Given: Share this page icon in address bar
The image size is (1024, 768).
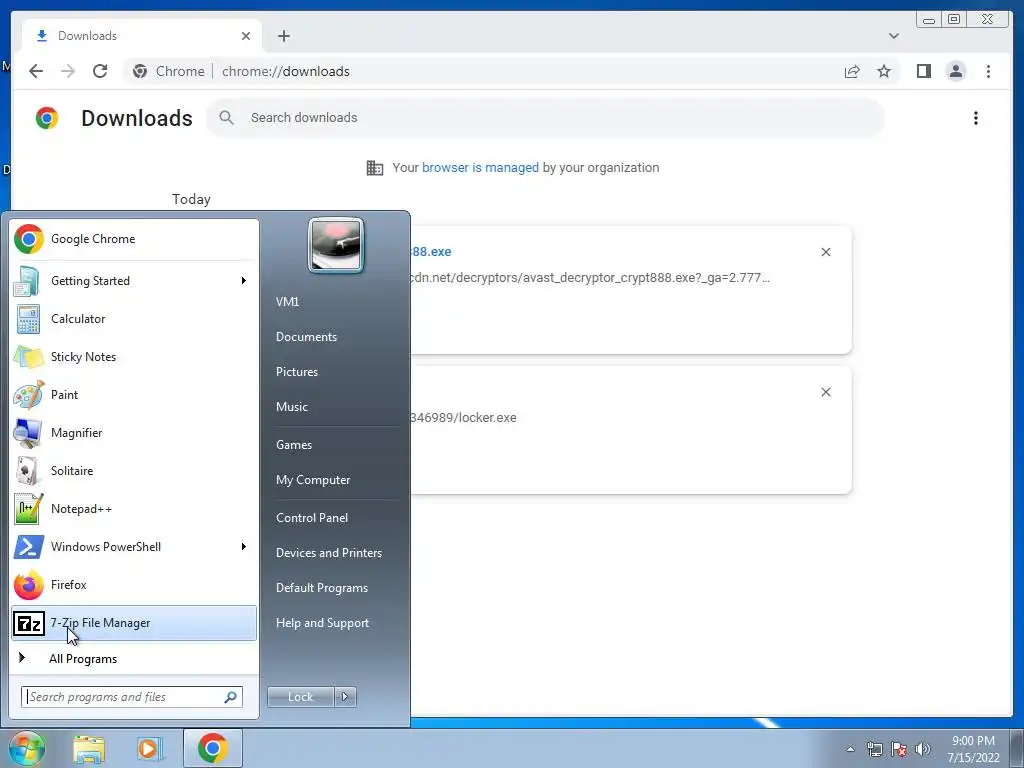Looking at the screenshot, I should coord(852,71).
